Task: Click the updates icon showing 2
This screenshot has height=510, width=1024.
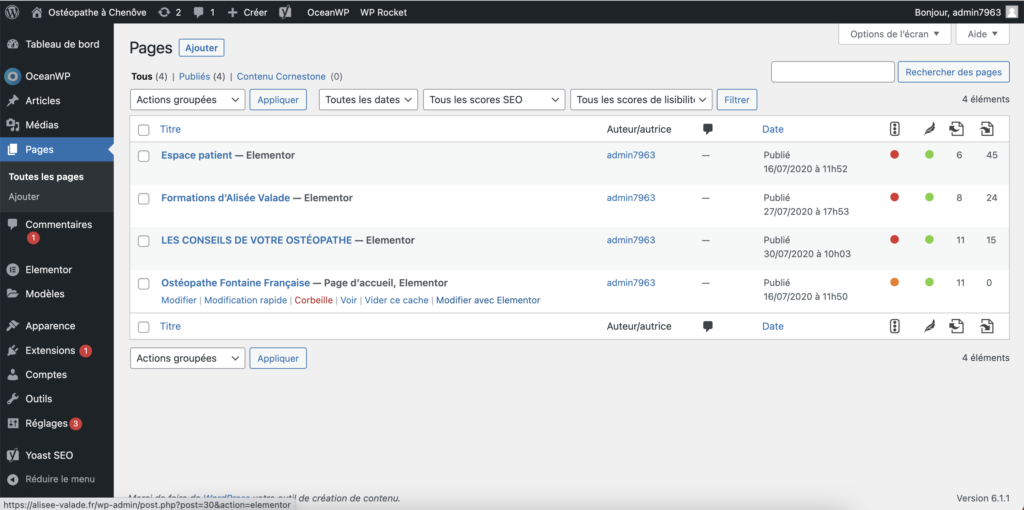Action: point(169,12)
